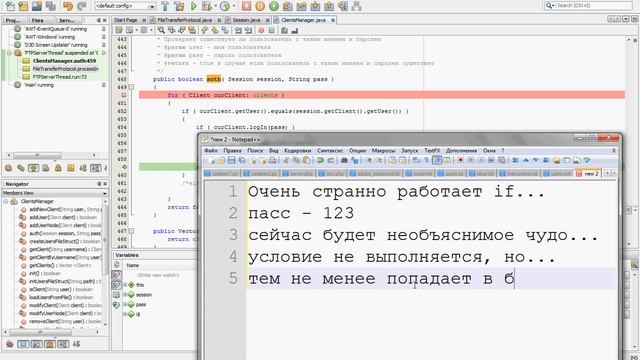Run the project with green play icon
Viewport: 640px width, 360px height.
point(194,6)
